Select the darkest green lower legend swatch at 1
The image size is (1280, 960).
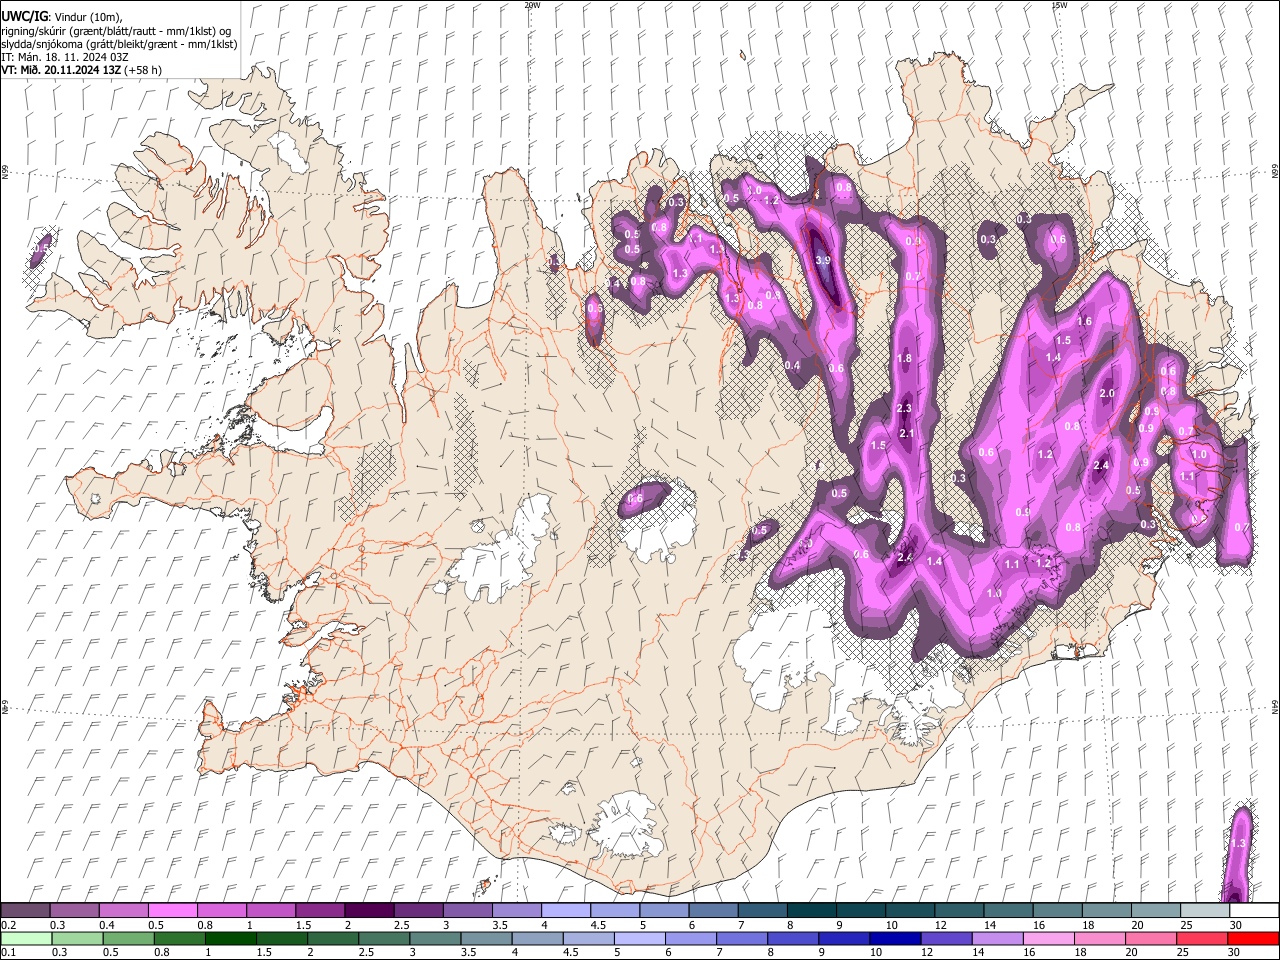click(230, 938)
